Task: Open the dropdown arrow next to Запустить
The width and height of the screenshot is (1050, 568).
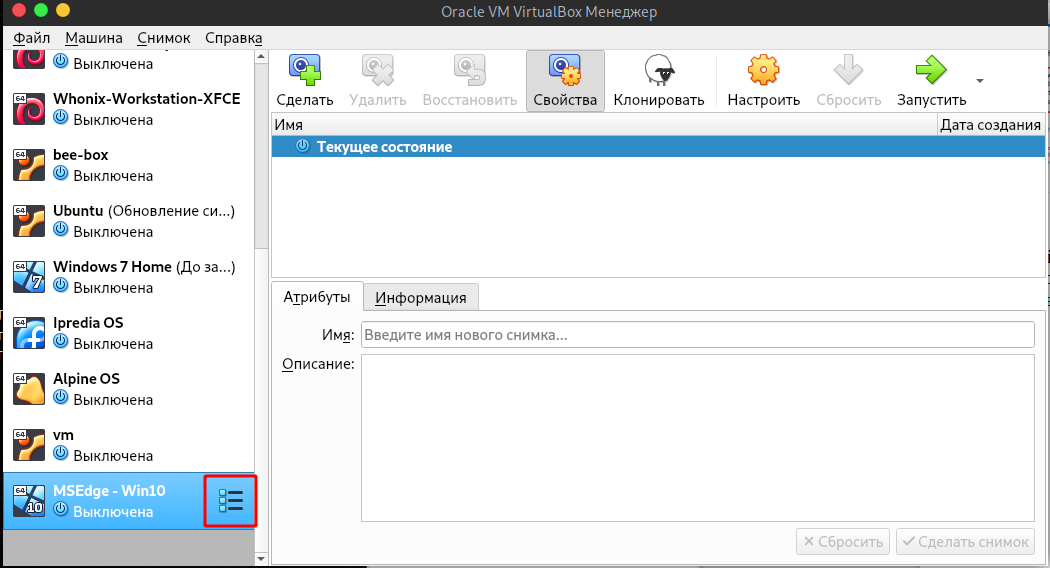Action: pyautogui.click(x=980, y=81)
